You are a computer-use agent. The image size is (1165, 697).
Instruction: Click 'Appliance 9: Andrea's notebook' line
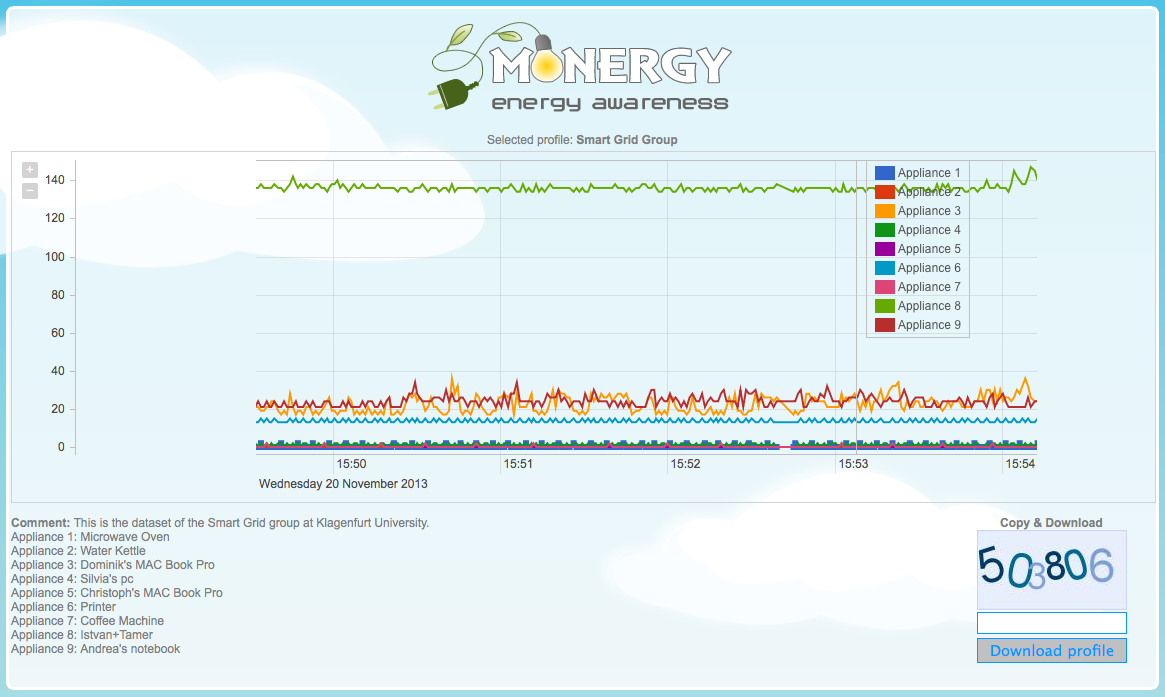point(95,649)
